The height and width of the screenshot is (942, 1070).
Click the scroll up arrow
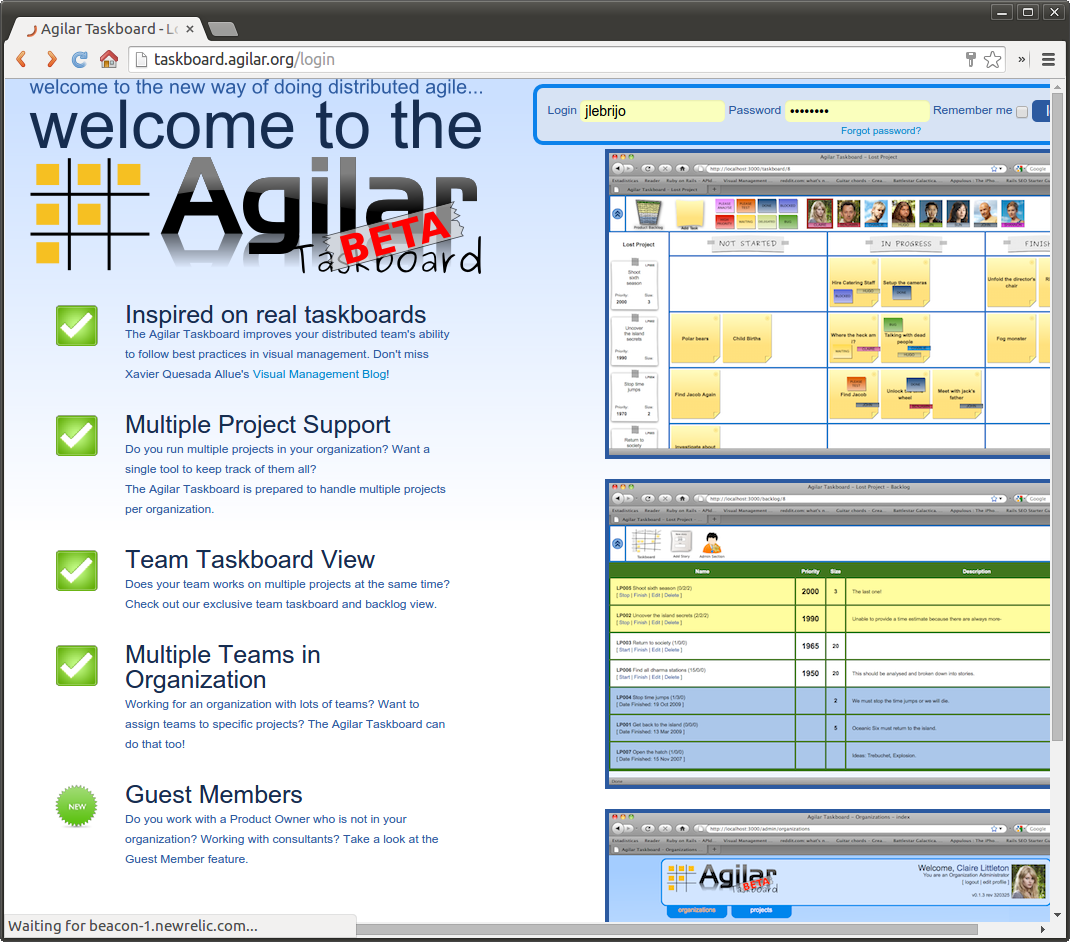coord(1057,87)
